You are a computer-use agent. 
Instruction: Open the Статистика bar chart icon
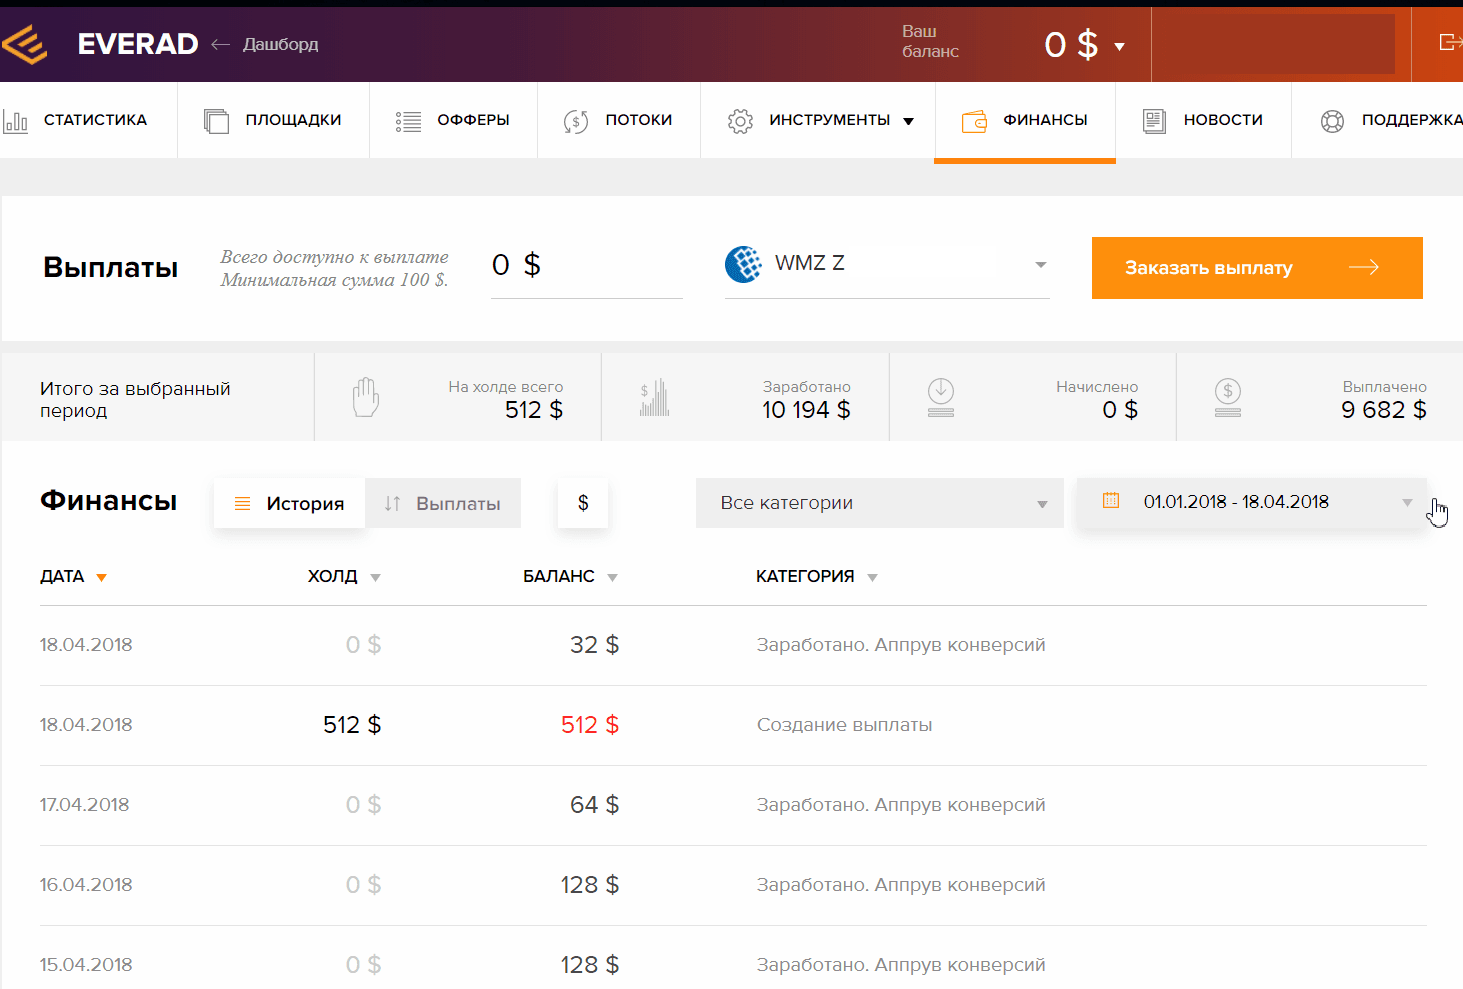15,121
